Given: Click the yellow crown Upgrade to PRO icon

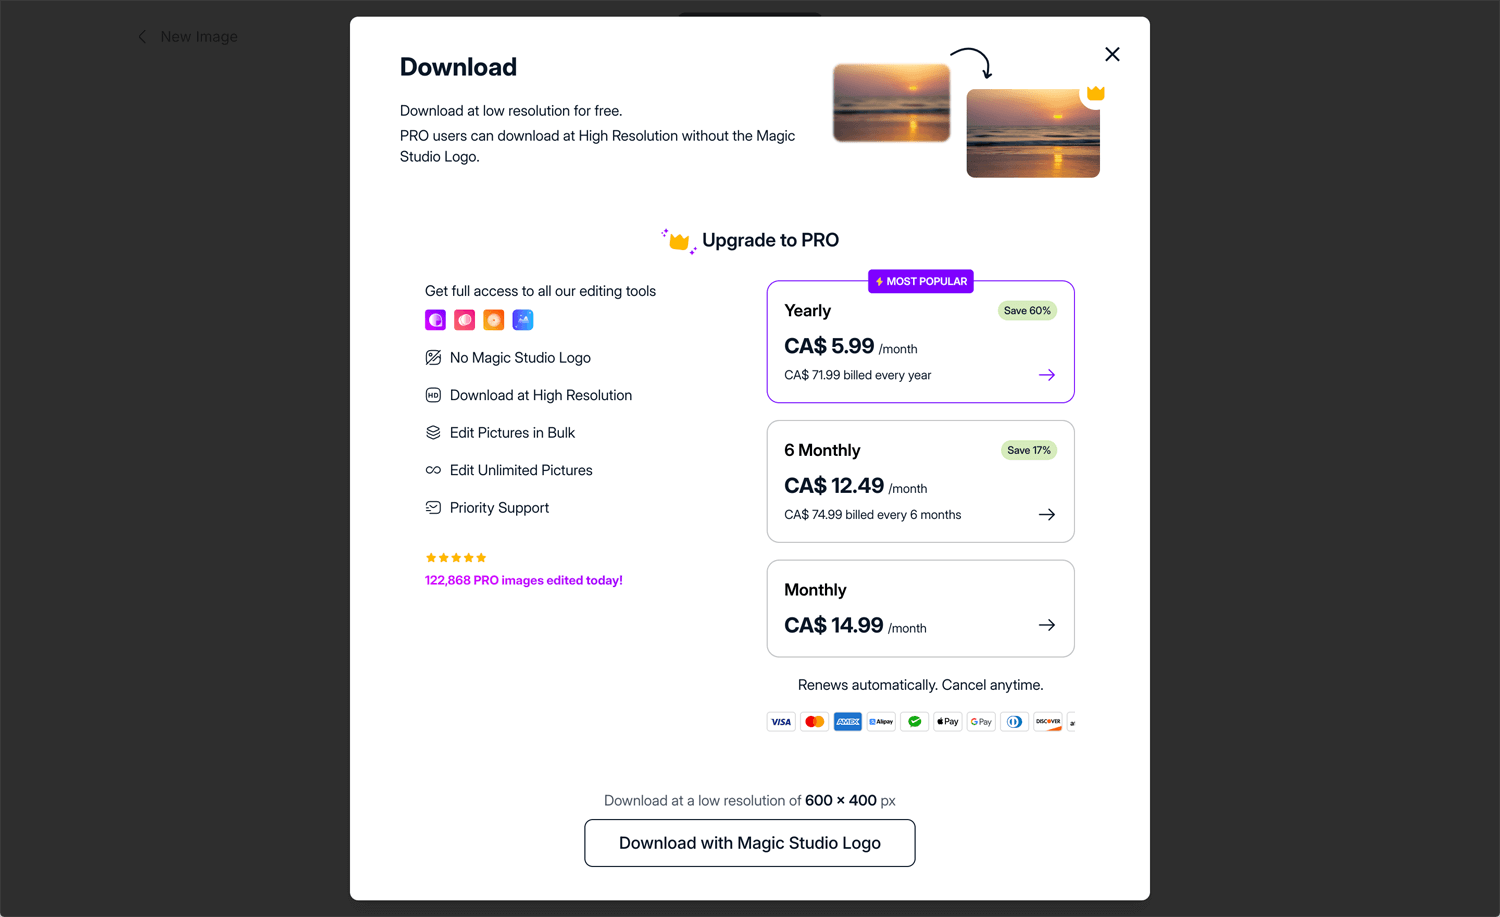Looking at the screenshot, I should (x=679, y=241).
